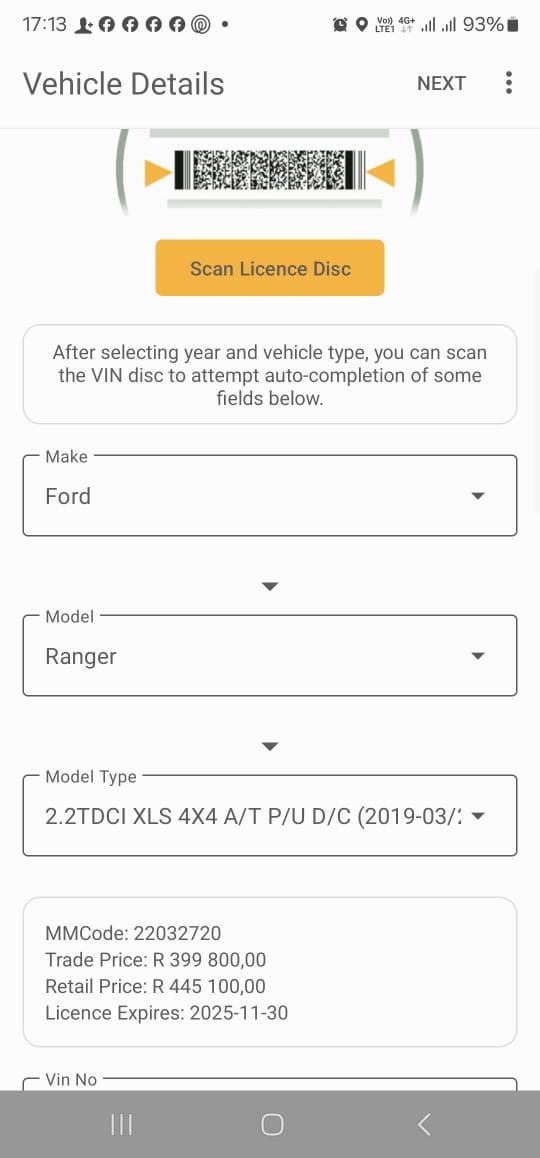Tap the small chevron below Make field
This screenshot has height=1158, width=540.
(x=270, y=586)
